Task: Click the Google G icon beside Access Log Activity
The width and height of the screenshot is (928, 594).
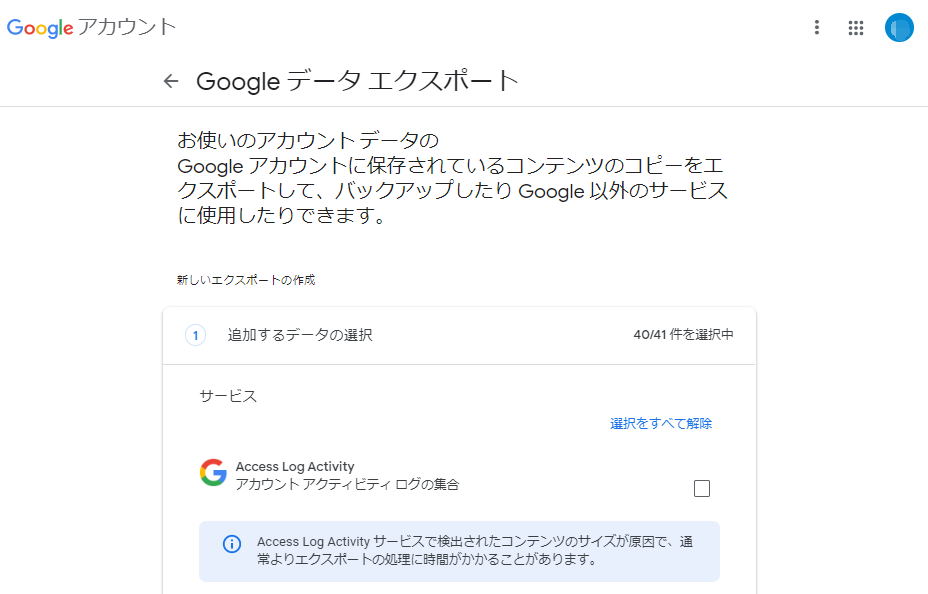Action: [210, 473]
